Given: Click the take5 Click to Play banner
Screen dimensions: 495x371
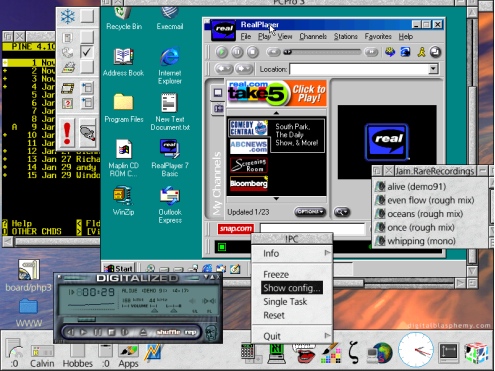Looking at the screenshot, I should point(277,93).
